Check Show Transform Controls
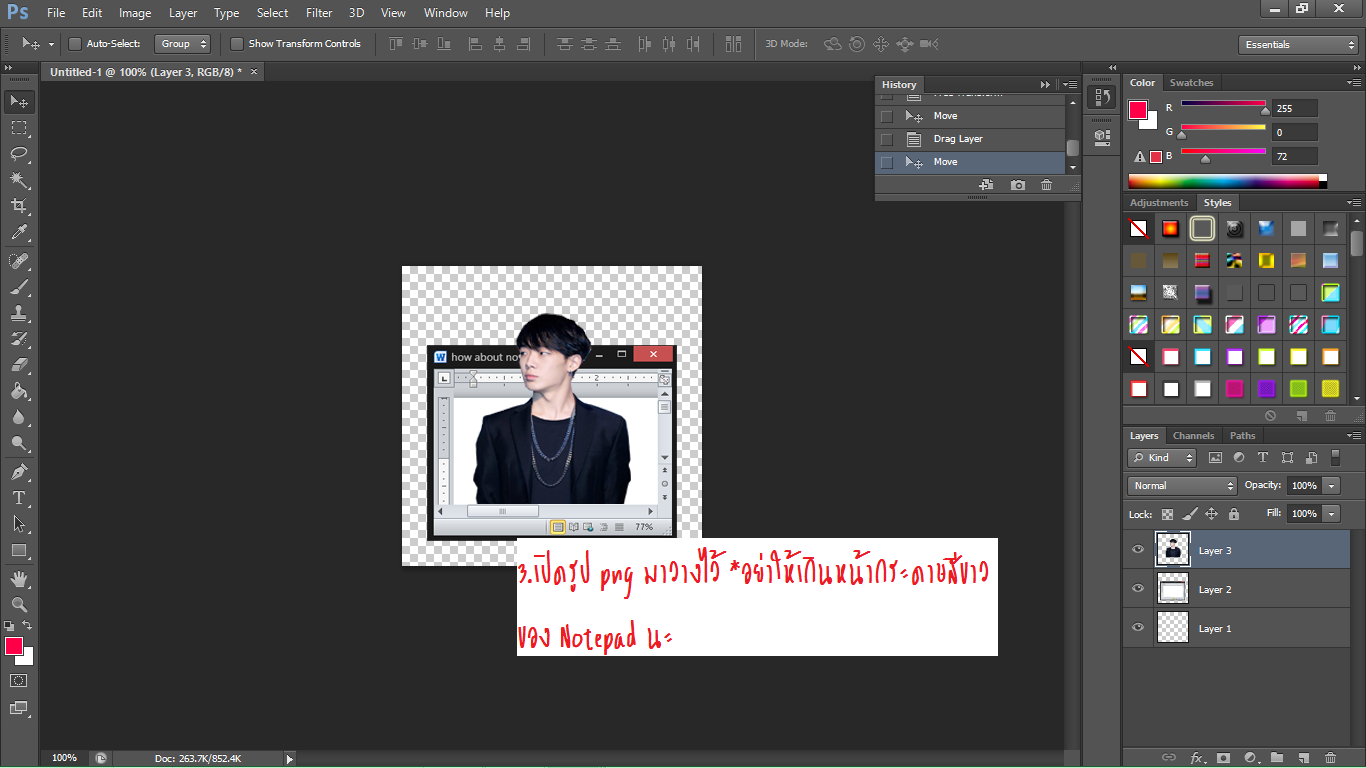This screenshot has width=1366, height=768. point(237,44)
